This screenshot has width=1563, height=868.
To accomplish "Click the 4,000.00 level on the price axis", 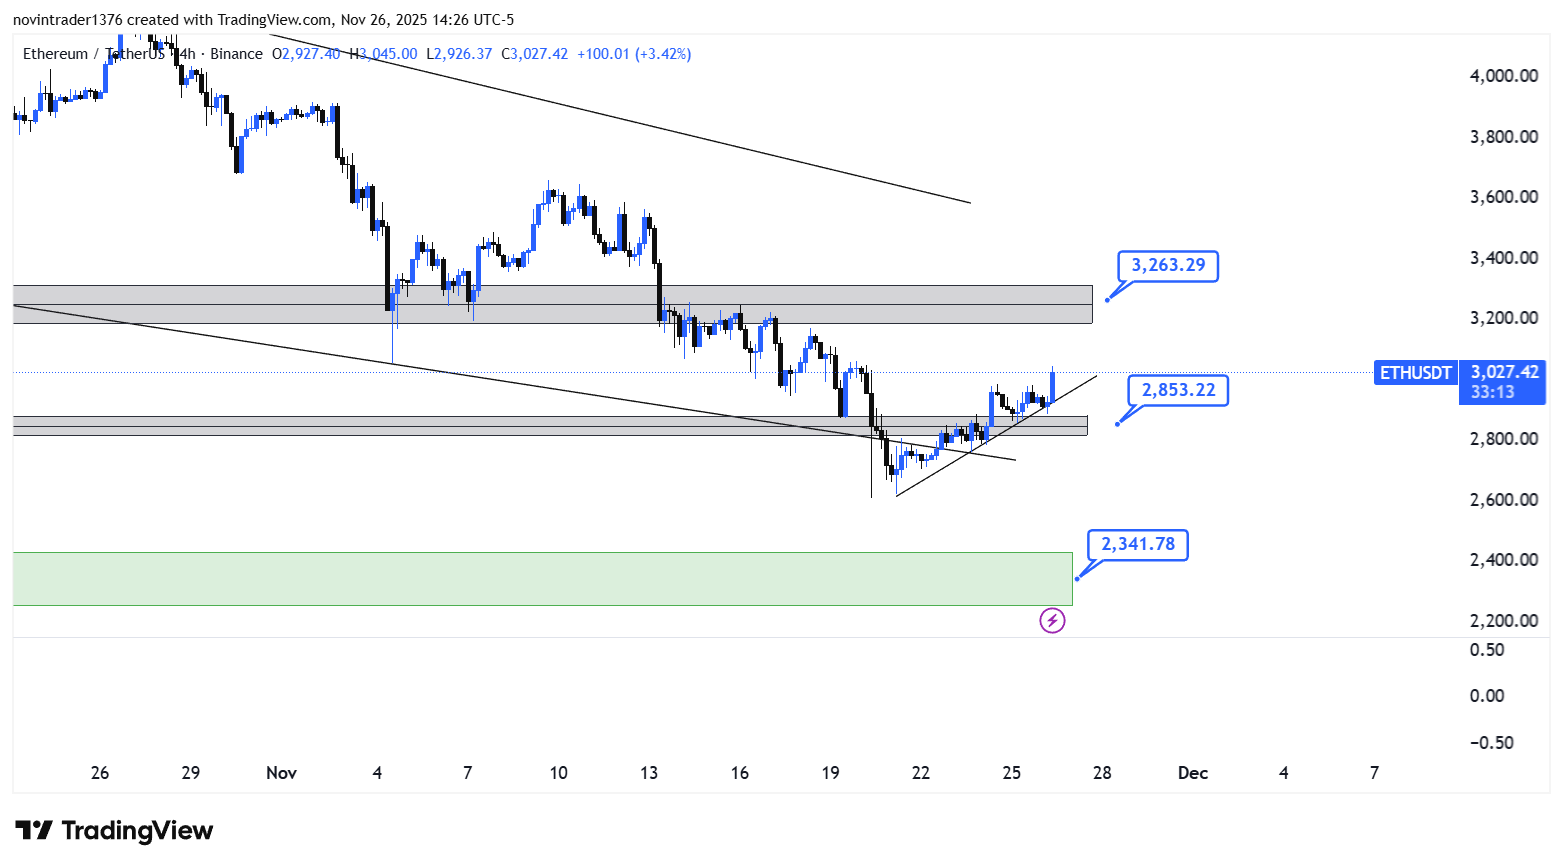I will [x=1503, y=76].
